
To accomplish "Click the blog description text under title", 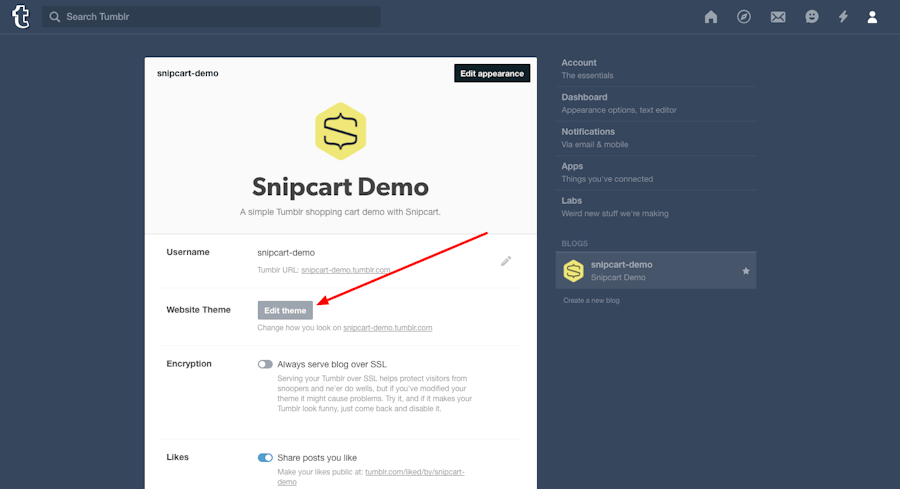I will [340, 212].
